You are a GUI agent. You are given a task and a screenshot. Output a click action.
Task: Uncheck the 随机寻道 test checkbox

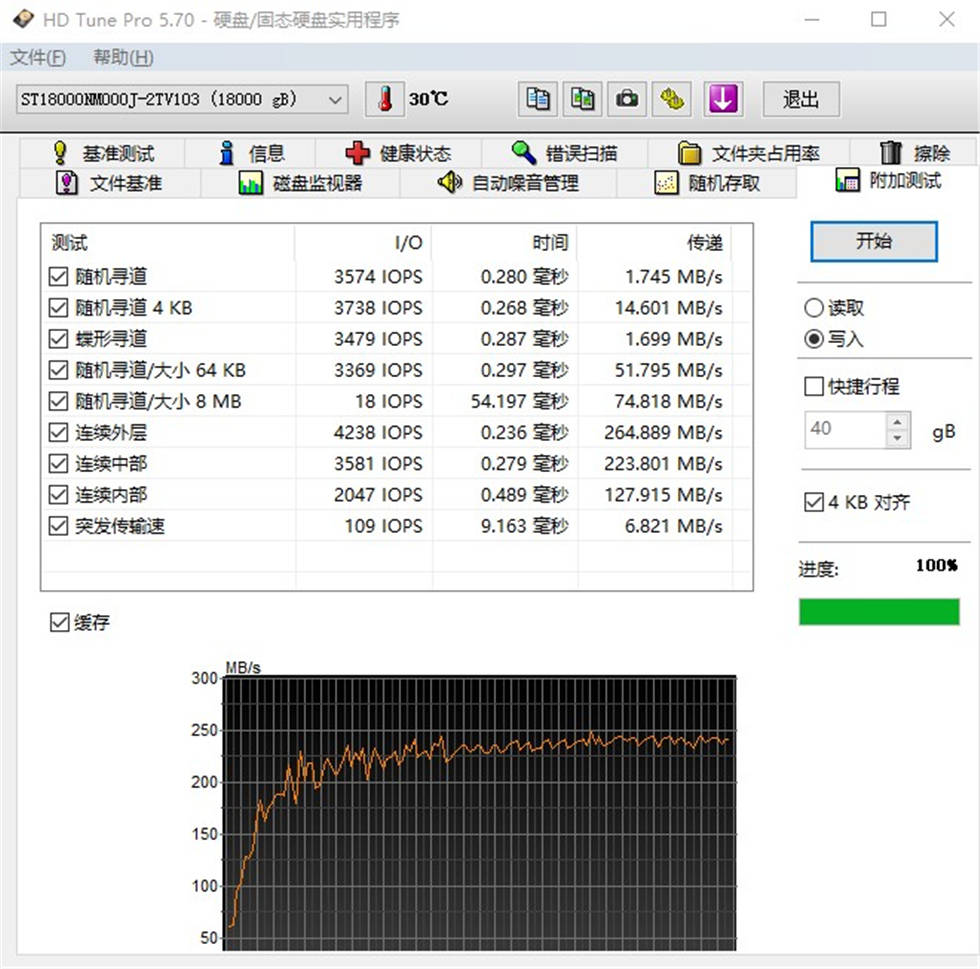click(x=58, y=276)
